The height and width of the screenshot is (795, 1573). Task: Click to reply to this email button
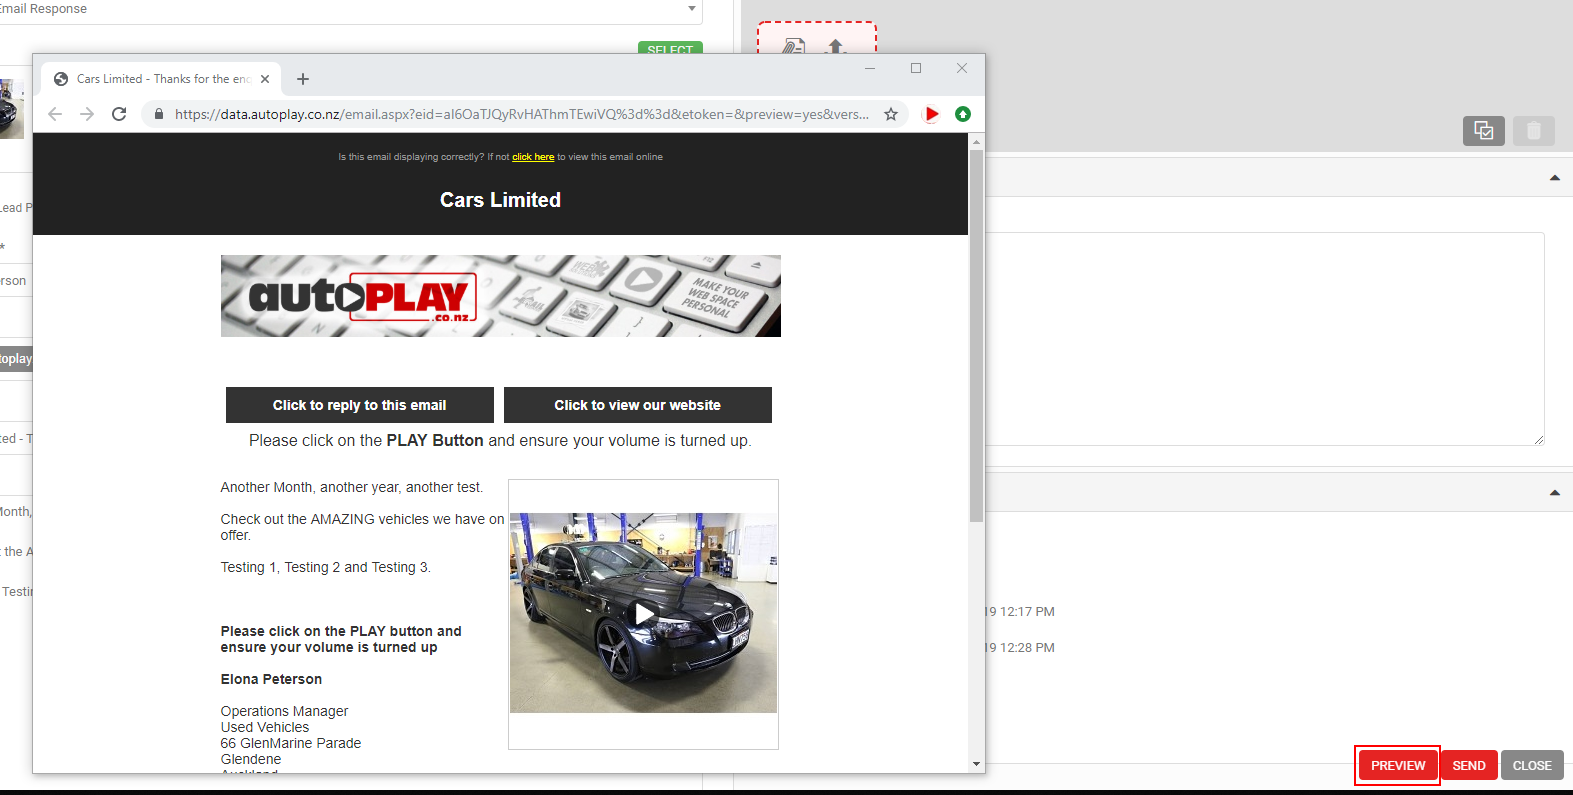(x=360, y=405)
